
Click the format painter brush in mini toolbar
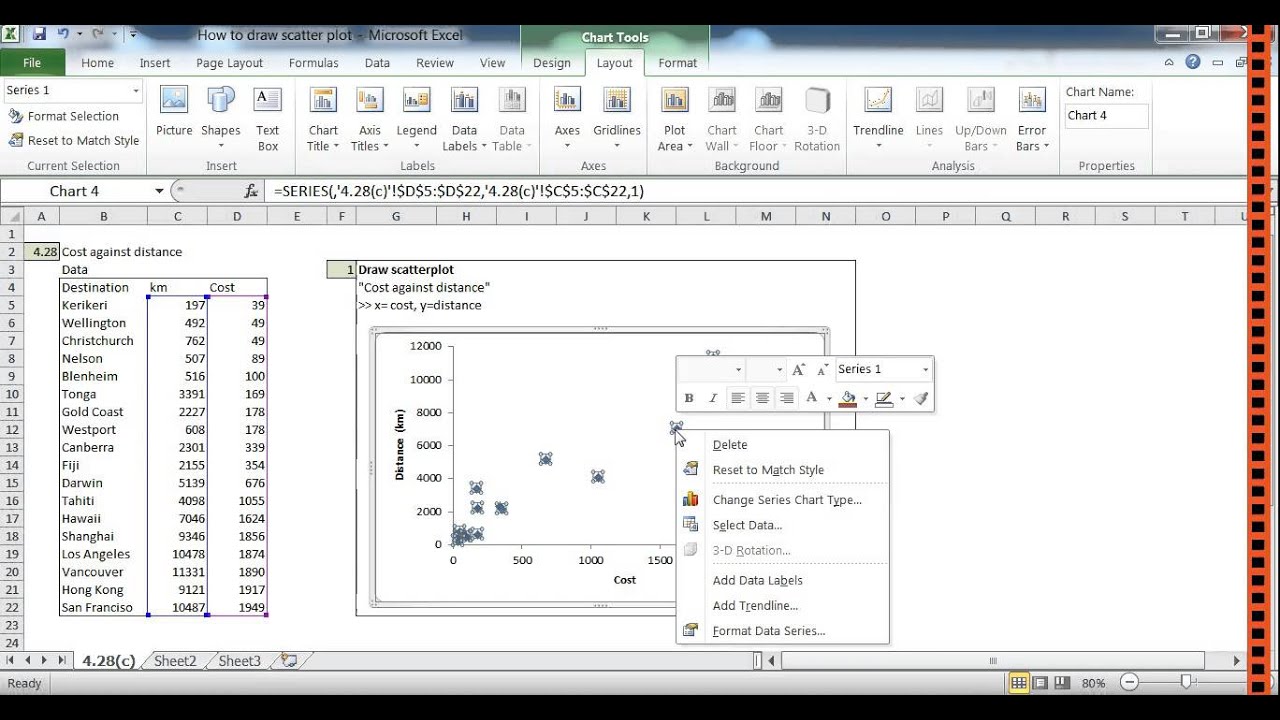coord(921,398)
